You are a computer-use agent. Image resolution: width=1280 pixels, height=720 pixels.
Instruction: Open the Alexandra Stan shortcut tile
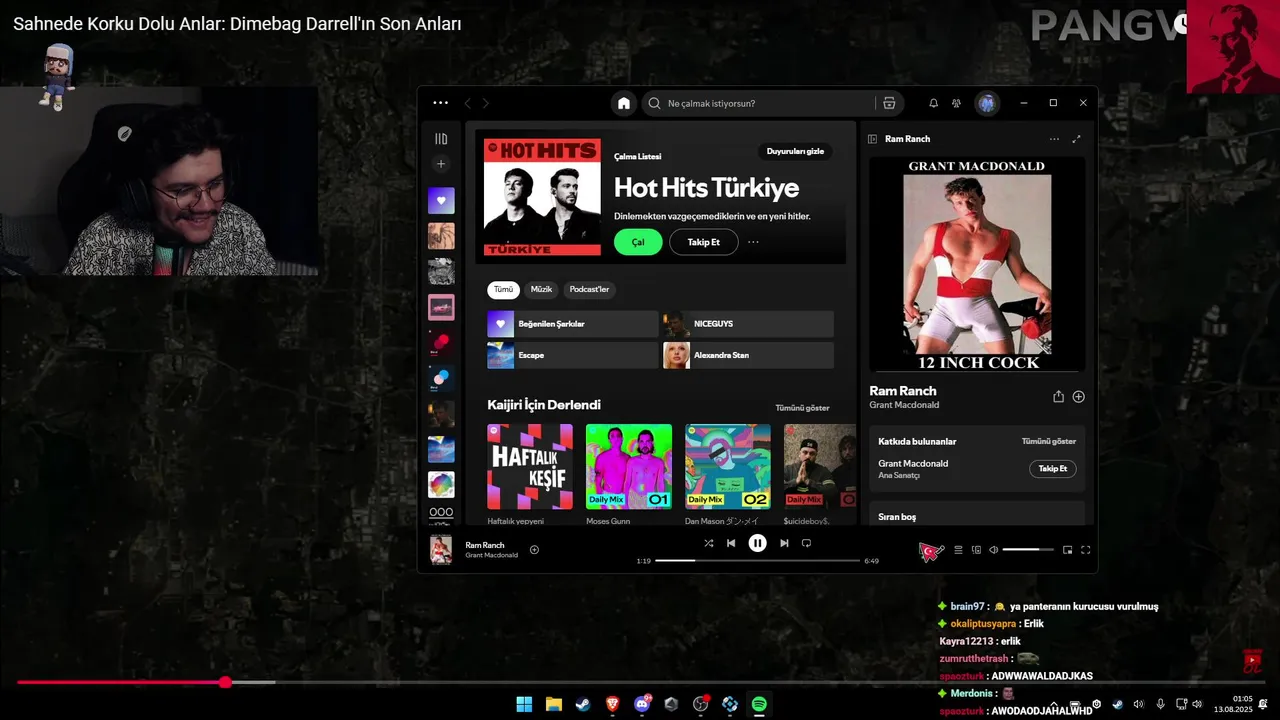[x=748, y=355]
